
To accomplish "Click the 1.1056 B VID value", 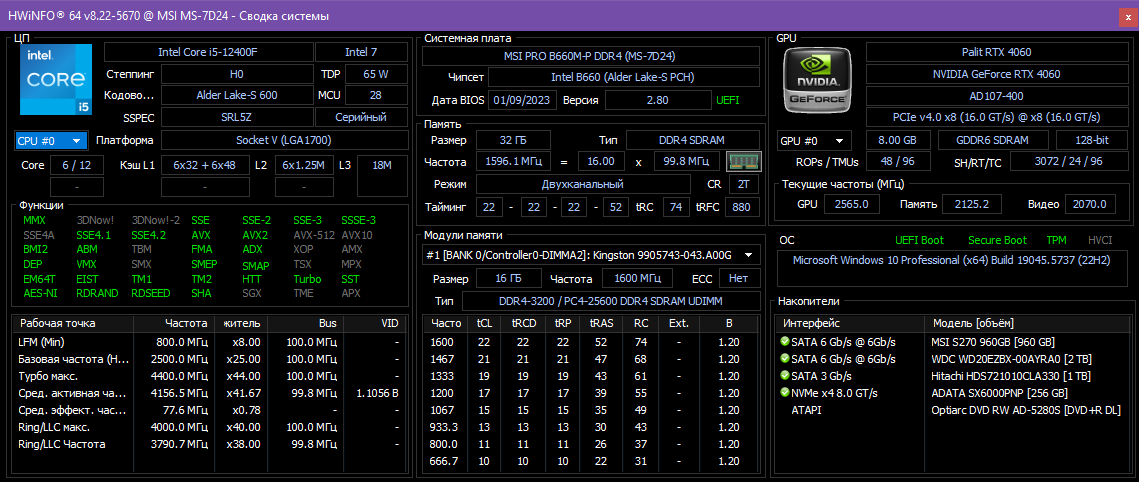I will (x=378, y=393).
